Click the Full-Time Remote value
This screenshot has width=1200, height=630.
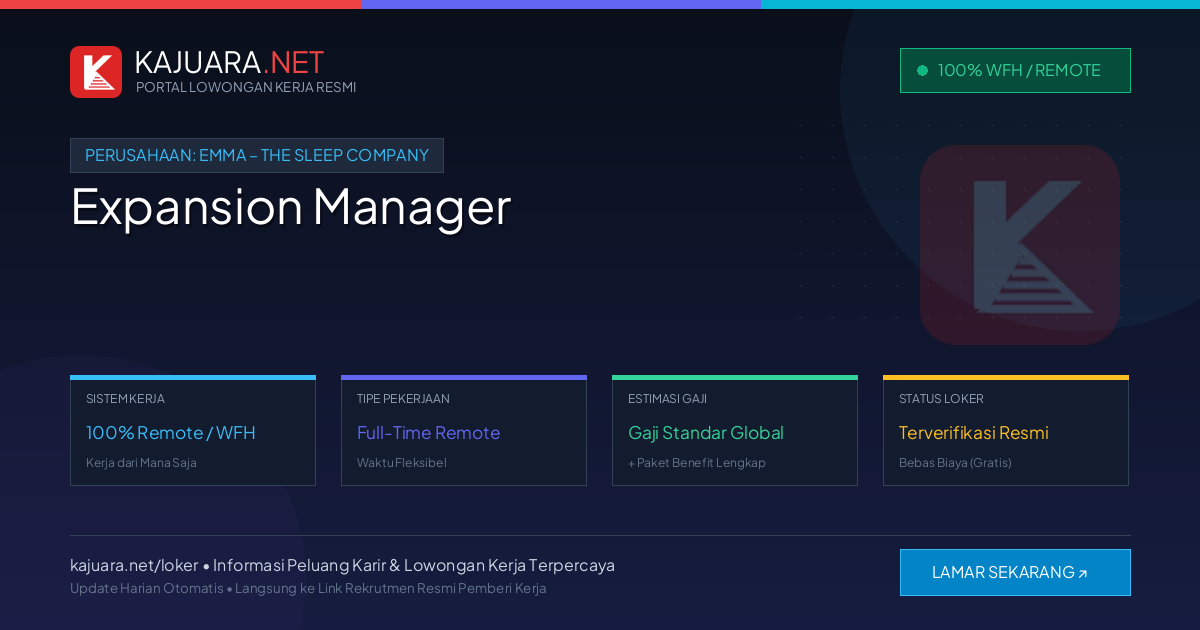[x=428, y=433]
